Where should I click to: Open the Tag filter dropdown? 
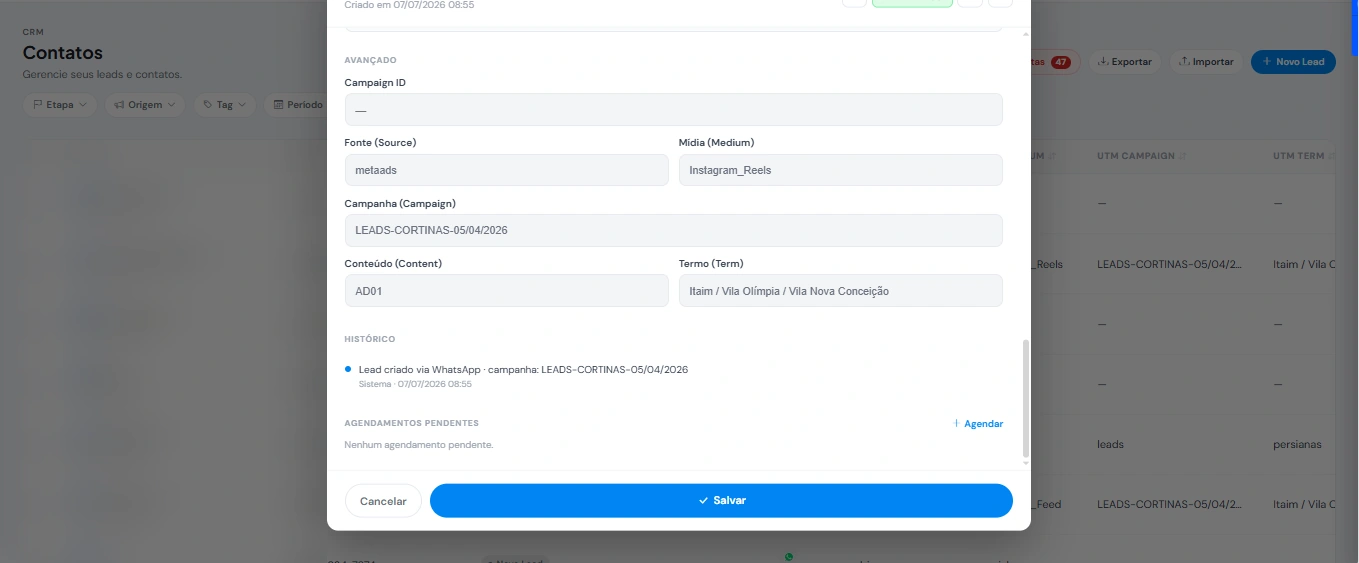point(224,104)
